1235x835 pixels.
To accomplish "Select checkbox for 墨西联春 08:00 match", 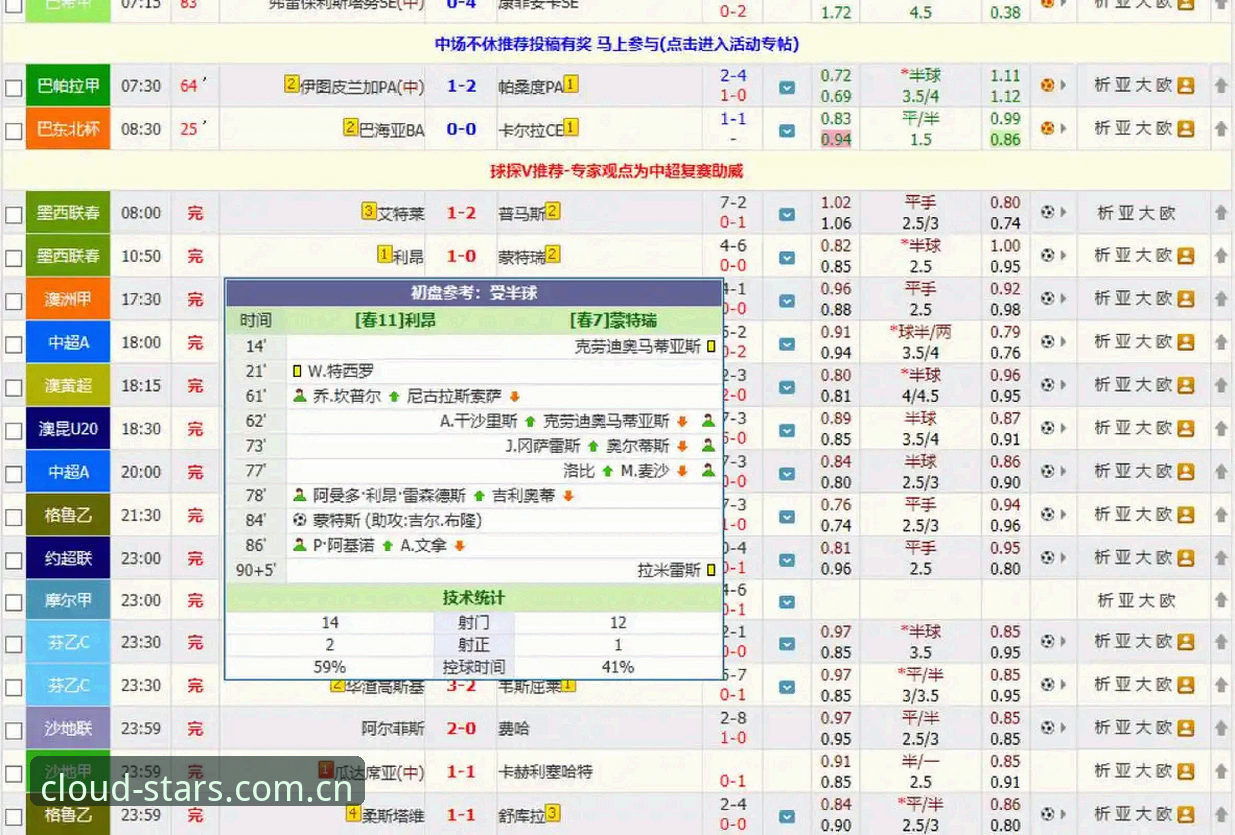I will click(x=13, y=215).
